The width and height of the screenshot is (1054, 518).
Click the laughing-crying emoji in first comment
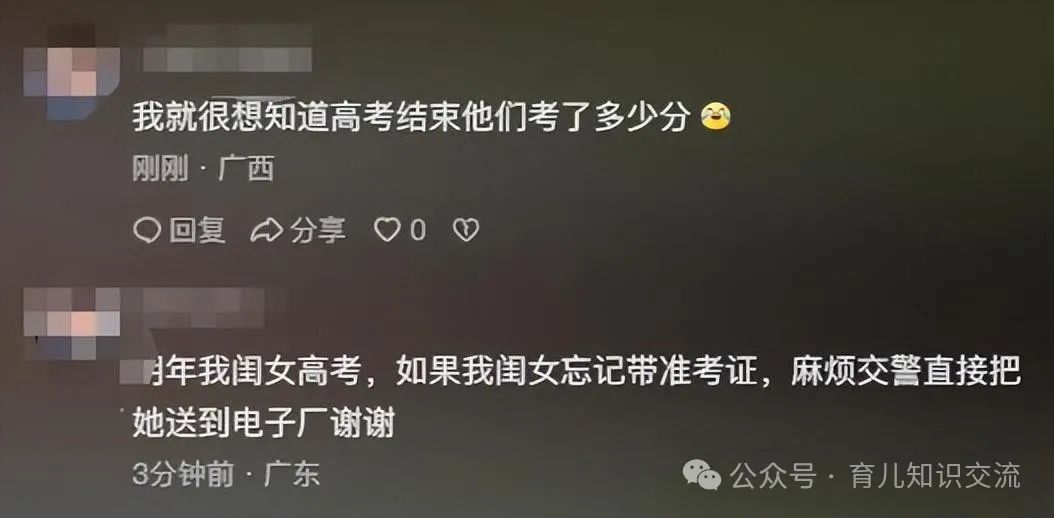715,118
